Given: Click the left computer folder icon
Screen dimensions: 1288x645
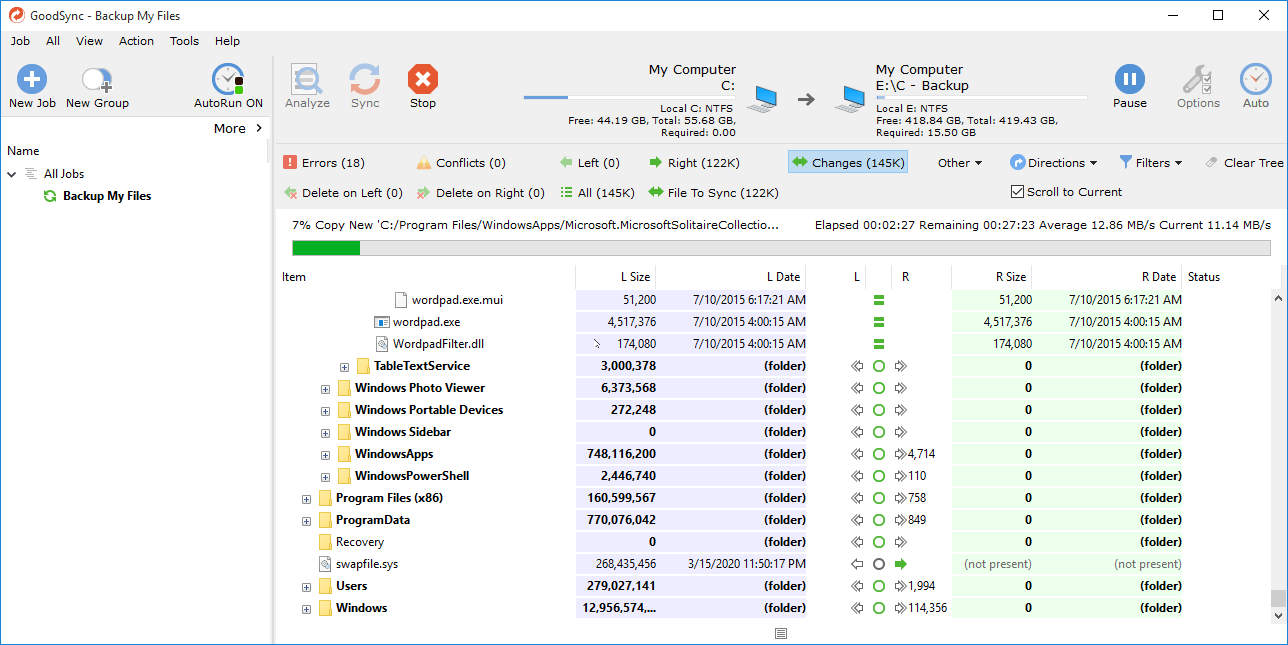Looking at the screenshot, I should point(763,98).
